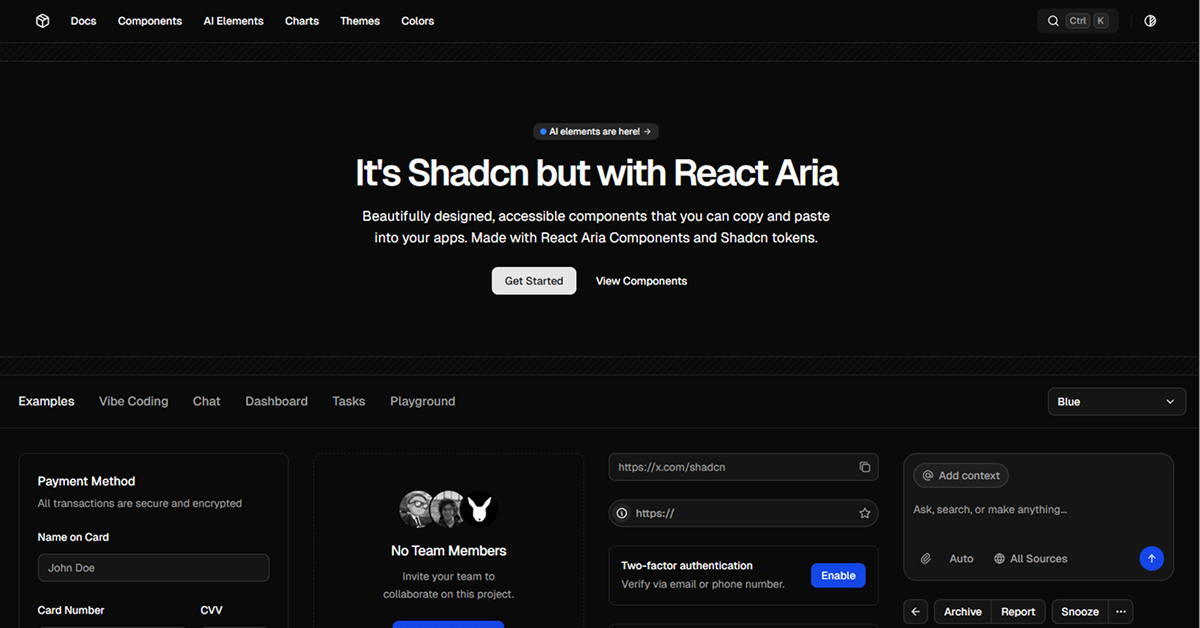Follow the View Components link
The width and height of the screenshot is (1200, 628).
point(641,281)
